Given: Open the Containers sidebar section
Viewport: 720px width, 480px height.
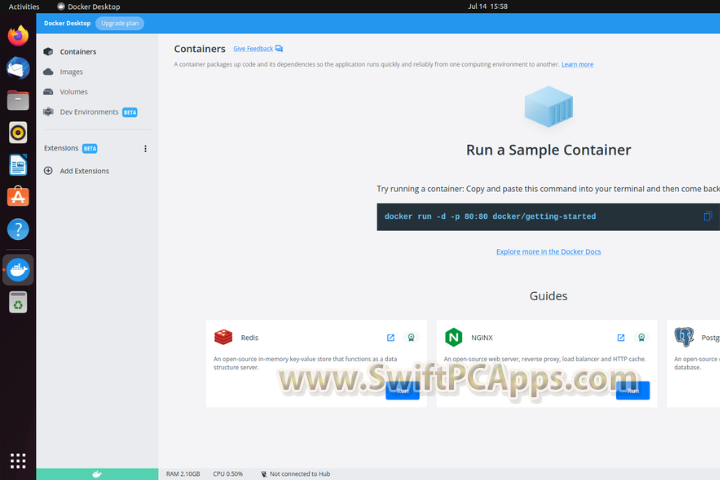Looking at the screenshot, I should [78, 51].
